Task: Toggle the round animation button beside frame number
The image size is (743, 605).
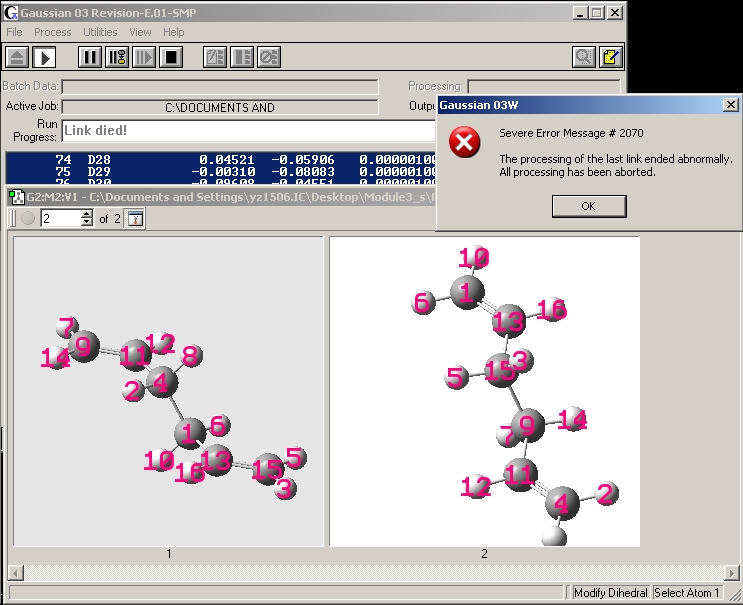Action: click(x=28, y=218)
